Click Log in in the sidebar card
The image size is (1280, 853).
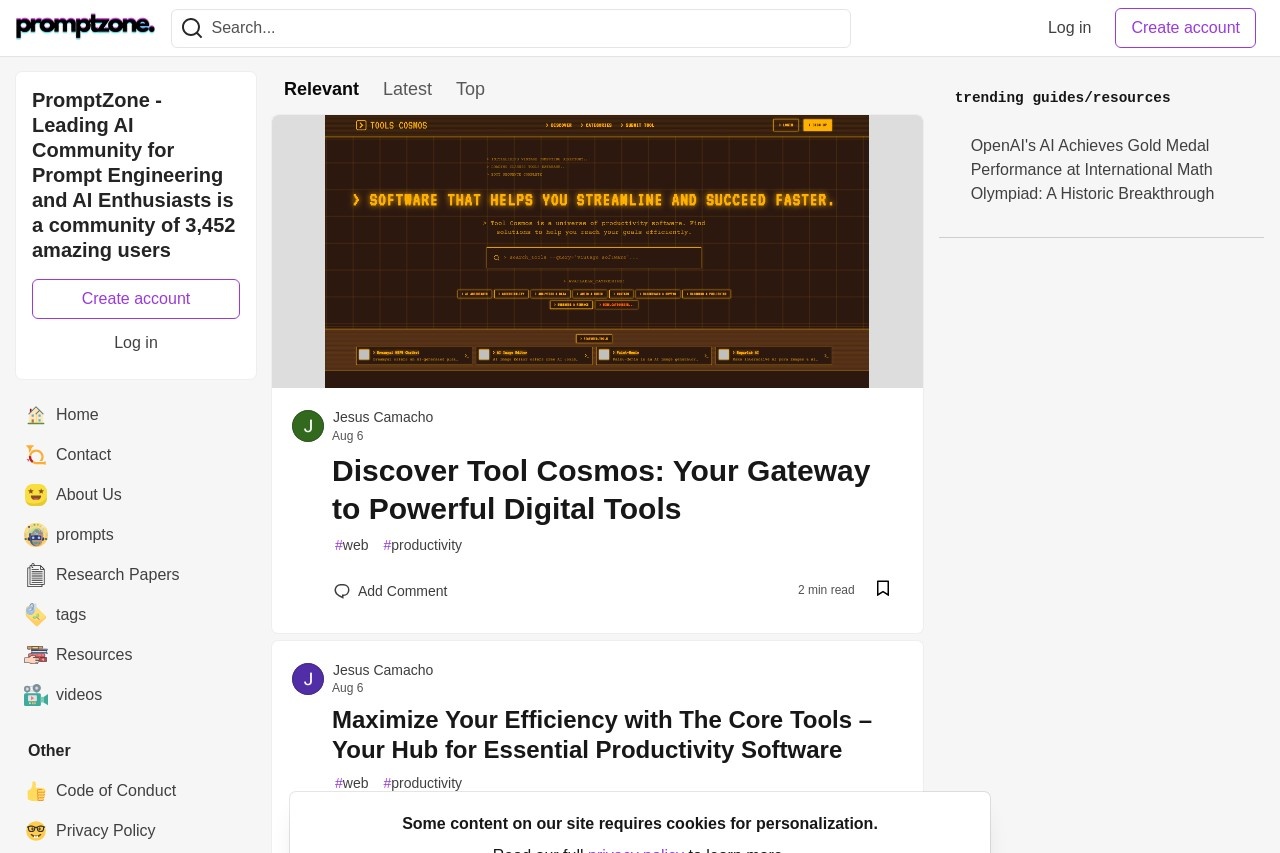(136, 343)
